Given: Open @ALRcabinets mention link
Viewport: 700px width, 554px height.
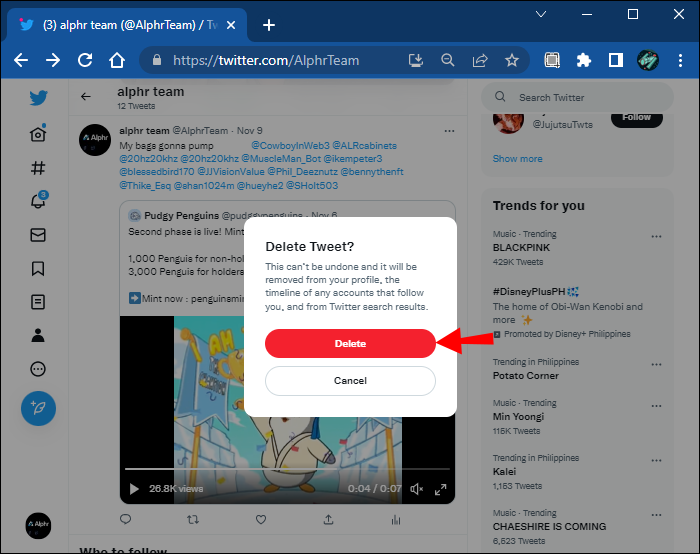Looking at the screenshot, I should pos(365,146).
